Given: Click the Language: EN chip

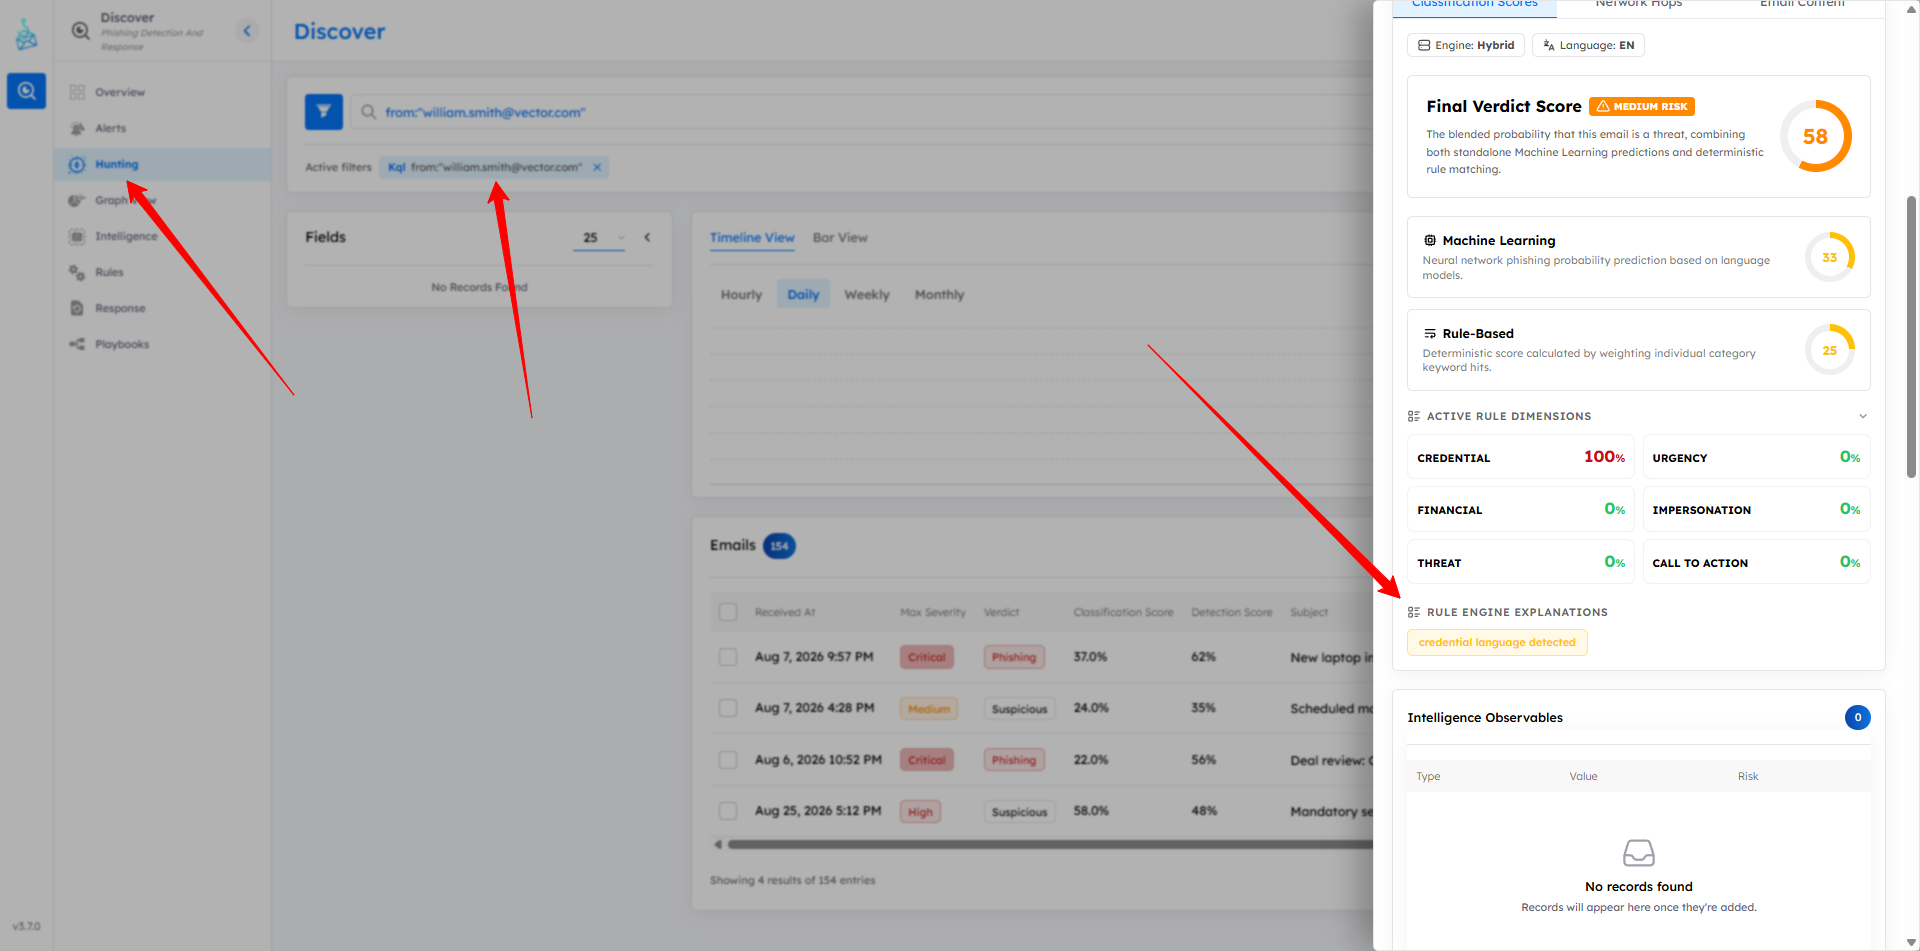Looking at the screenshot, I should [x=1588, y=45].
